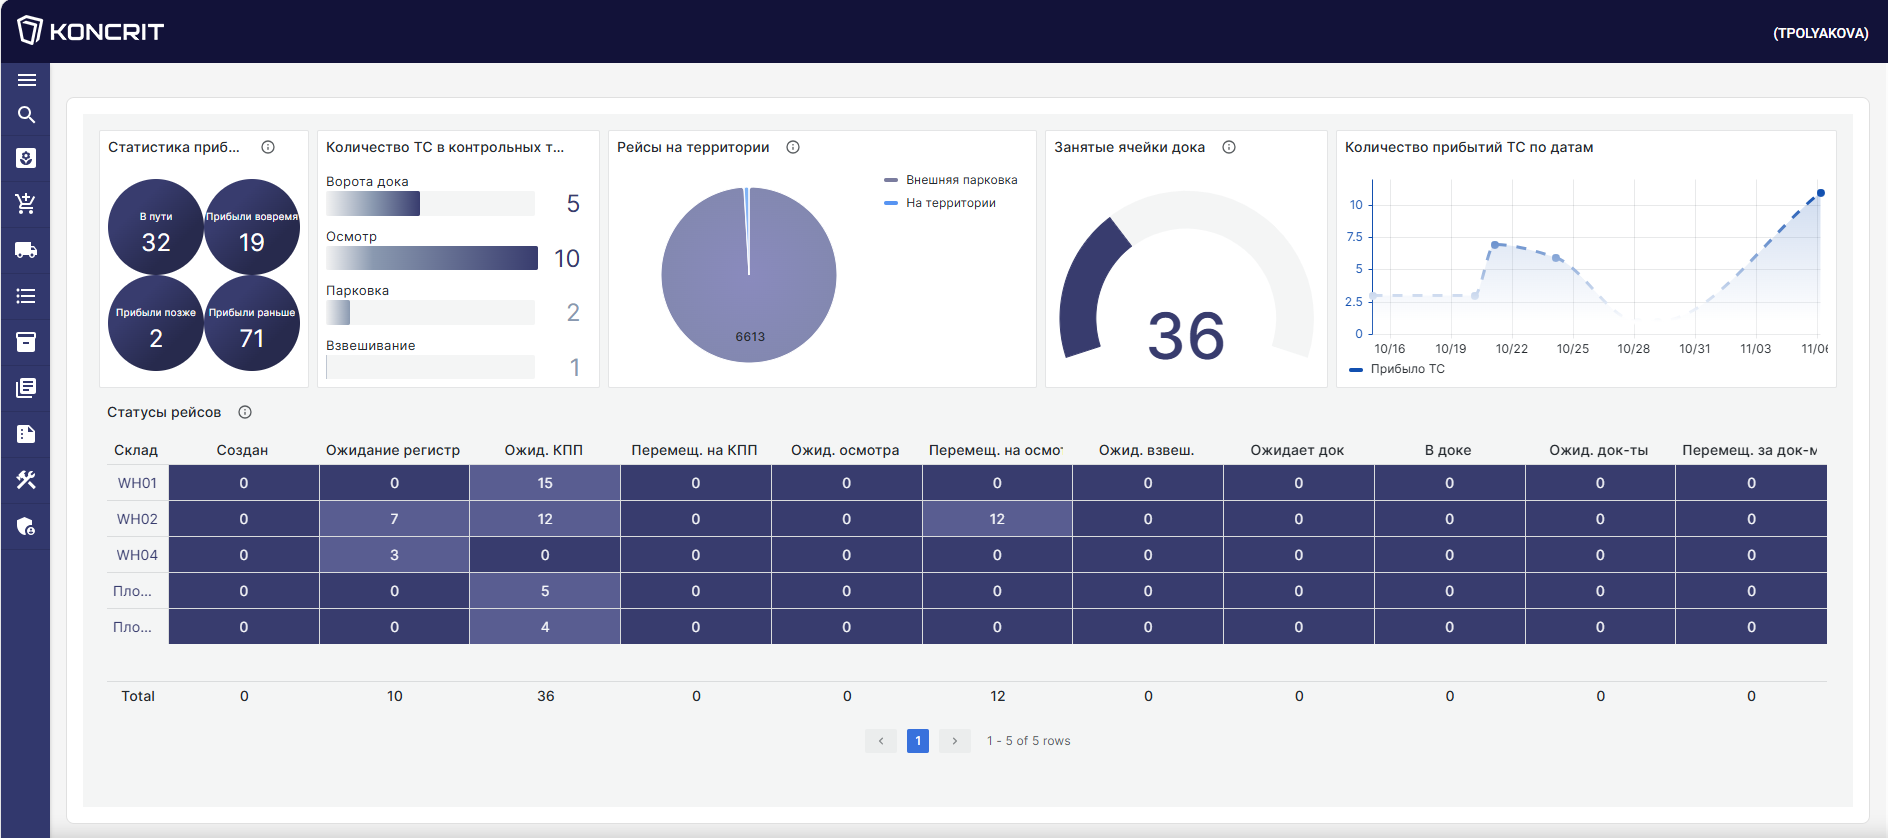
Task: Go to the next table page
Action: (955, 741)
